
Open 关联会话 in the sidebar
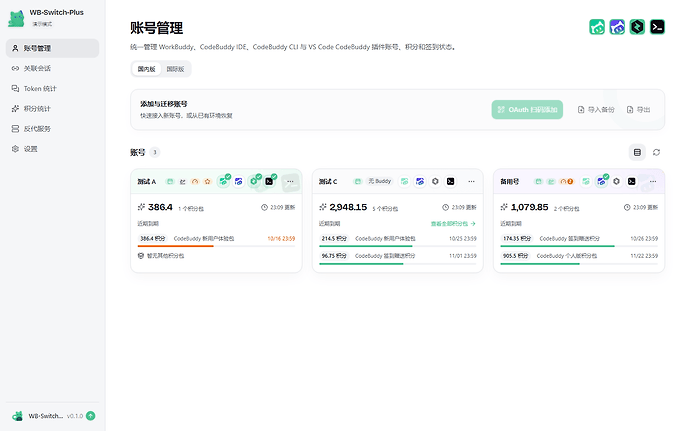pyautogui.click(x=52, y=68)
